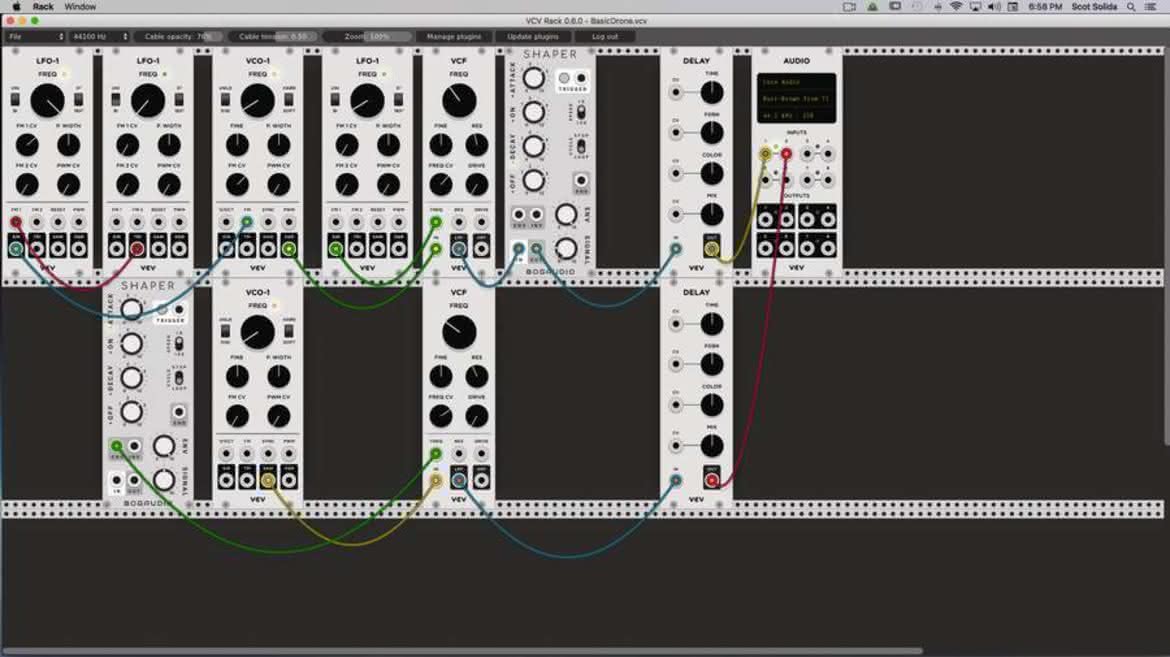Open the 44100 Hz sample rate dropdown
The width and height of the screenshot is (1170, 657).
coord(99,36)
